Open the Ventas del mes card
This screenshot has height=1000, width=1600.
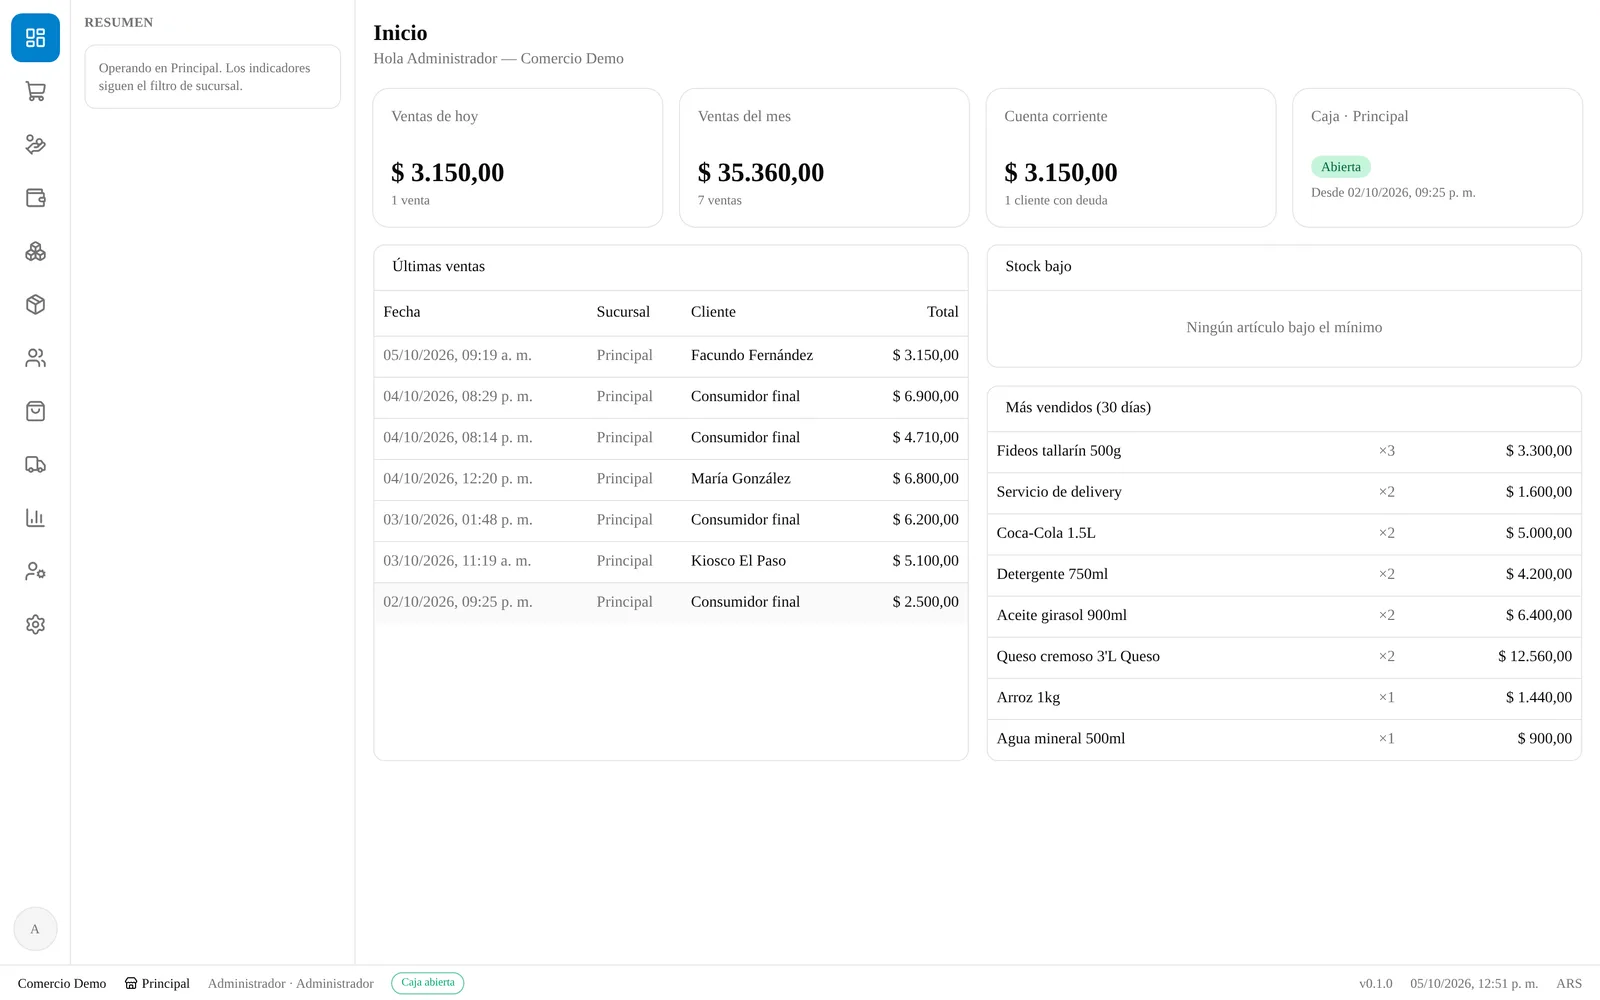click(824, 158)
